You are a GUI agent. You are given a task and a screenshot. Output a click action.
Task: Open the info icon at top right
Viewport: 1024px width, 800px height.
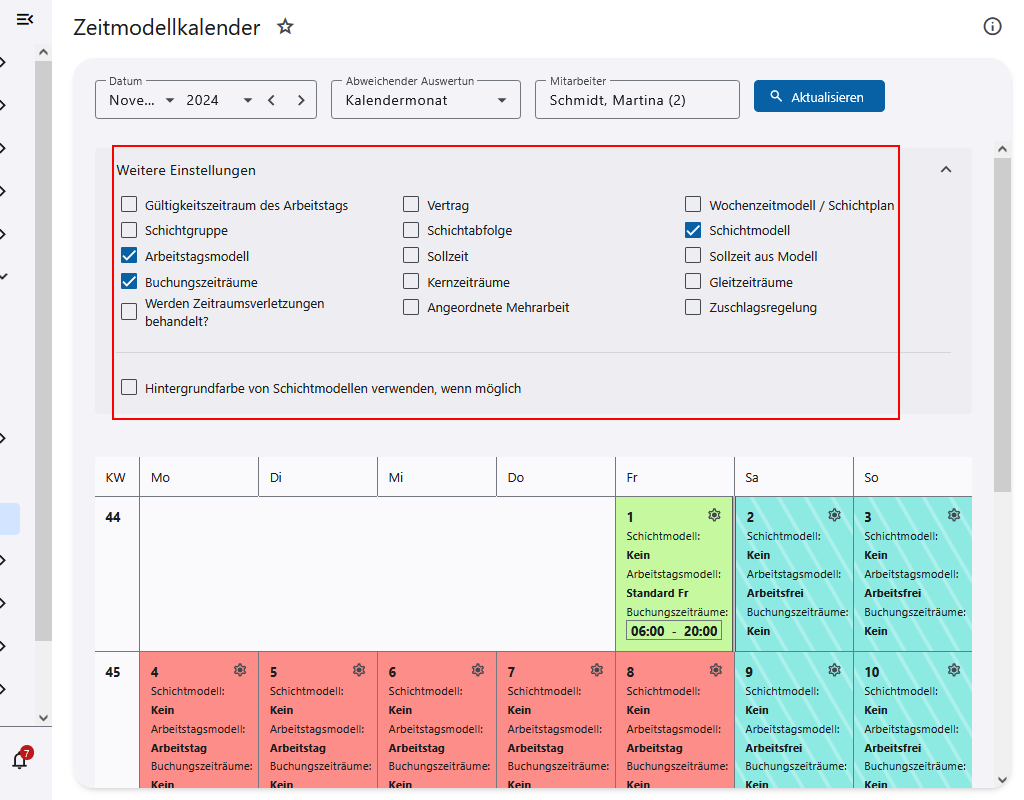tap(992, 27)
